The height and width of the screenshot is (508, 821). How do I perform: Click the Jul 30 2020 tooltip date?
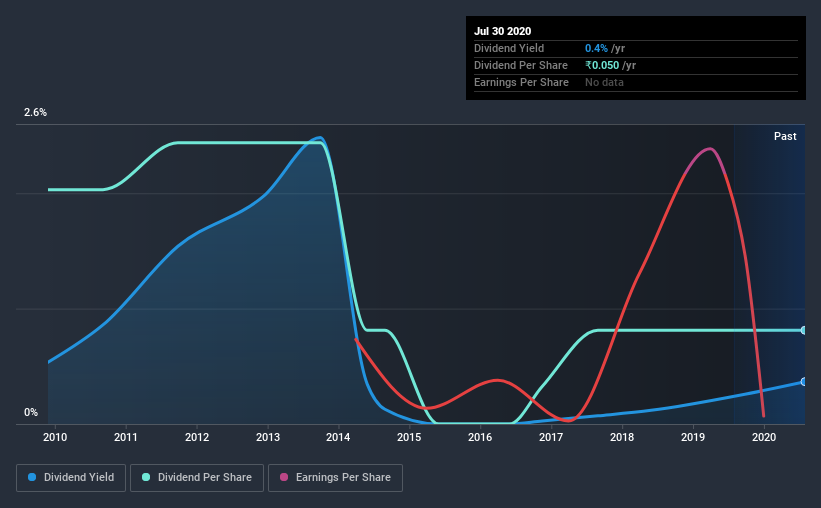(x=503, y=31)
